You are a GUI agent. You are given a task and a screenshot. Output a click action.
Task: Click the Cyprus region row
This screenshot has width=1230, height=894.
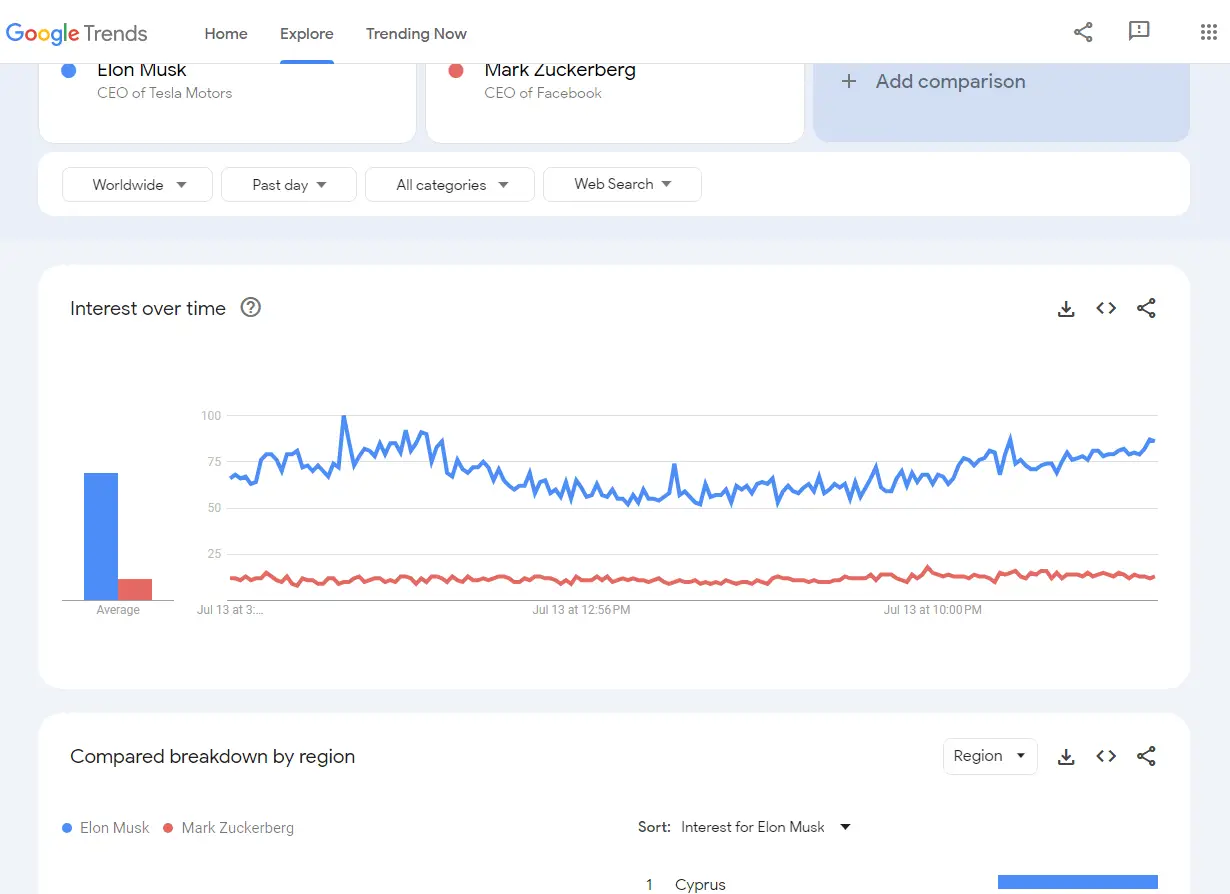point(898,883)
